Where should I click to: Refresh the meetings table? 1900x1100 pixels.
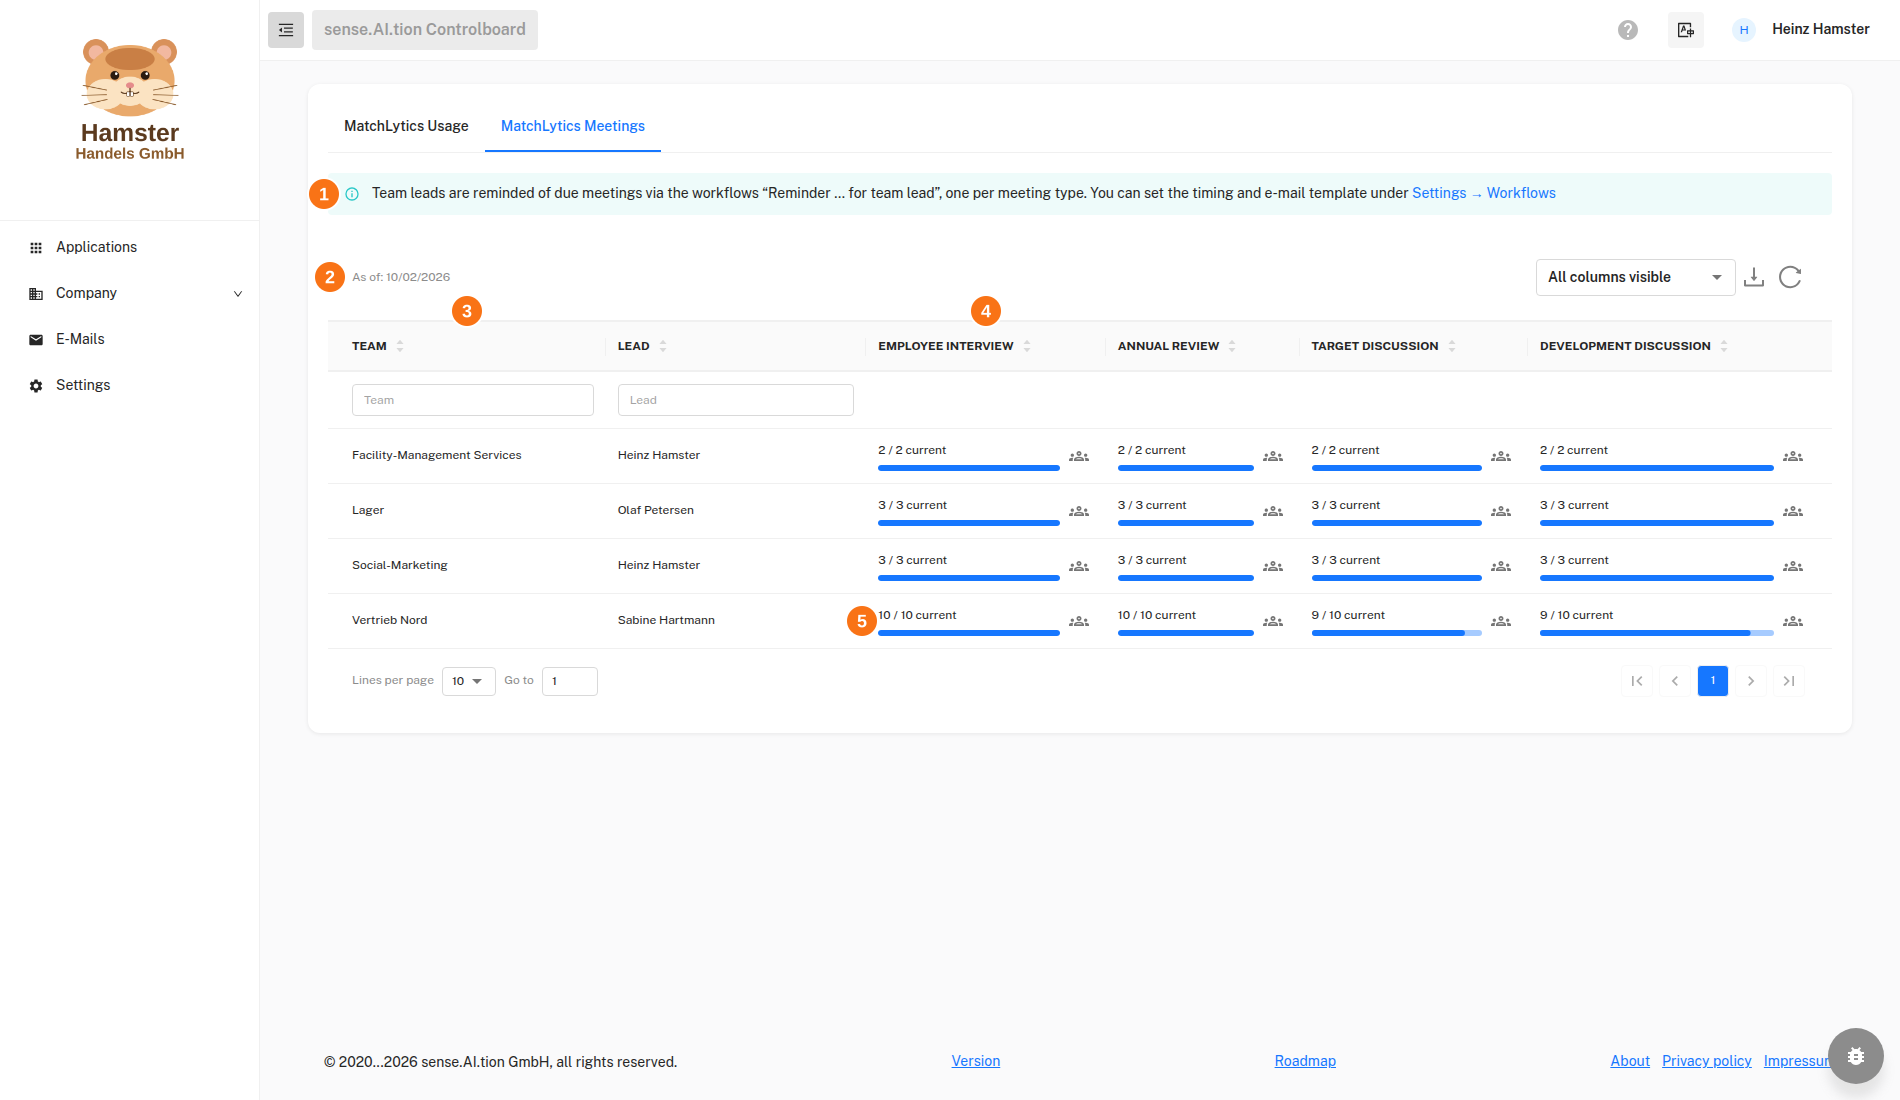coord(1790,277)
